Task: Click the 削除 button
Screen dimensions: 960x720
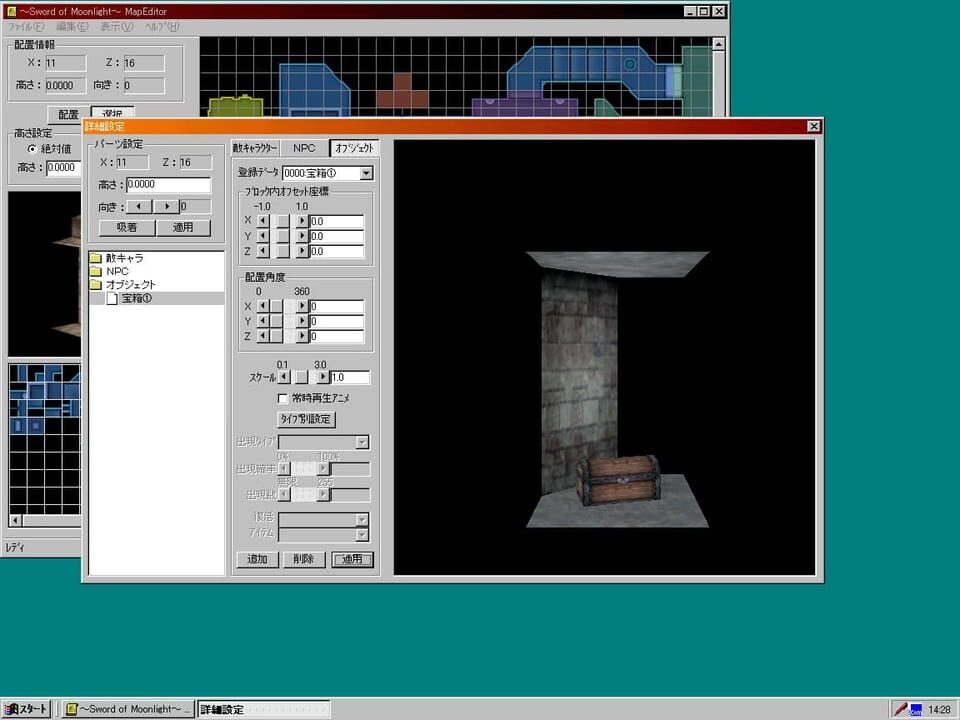Action: coord(303,559)
